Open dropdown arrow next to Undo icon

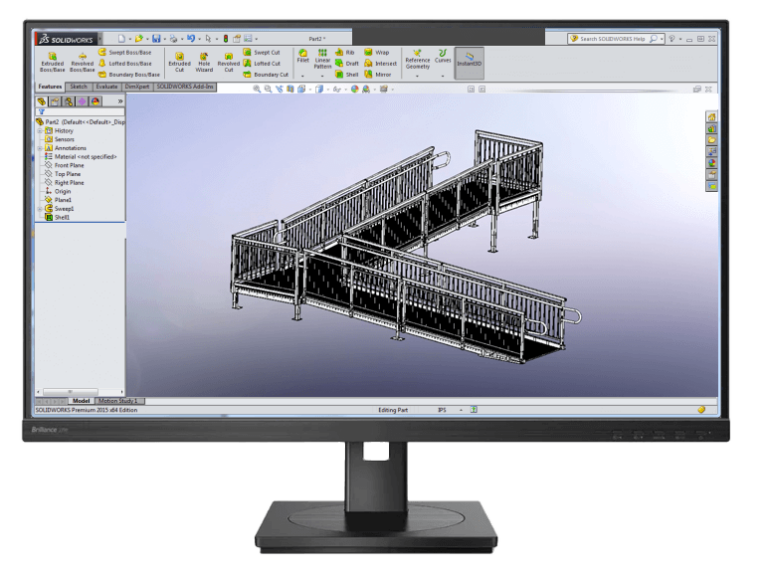point(199,39)
